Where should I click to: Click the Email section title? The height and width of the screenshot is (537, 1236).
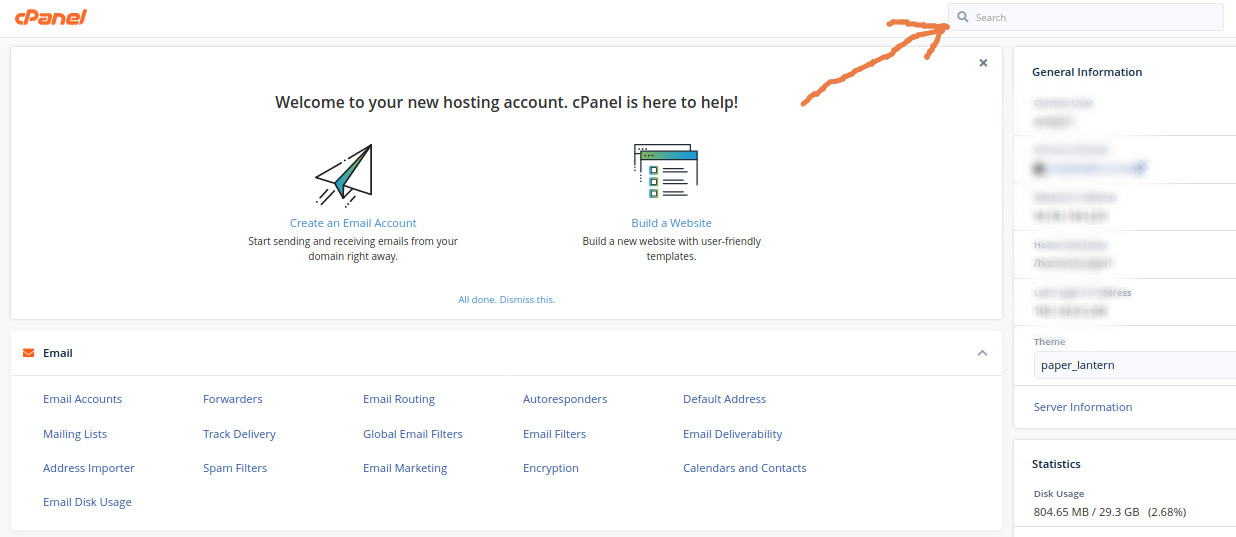[x=58, y=353]
